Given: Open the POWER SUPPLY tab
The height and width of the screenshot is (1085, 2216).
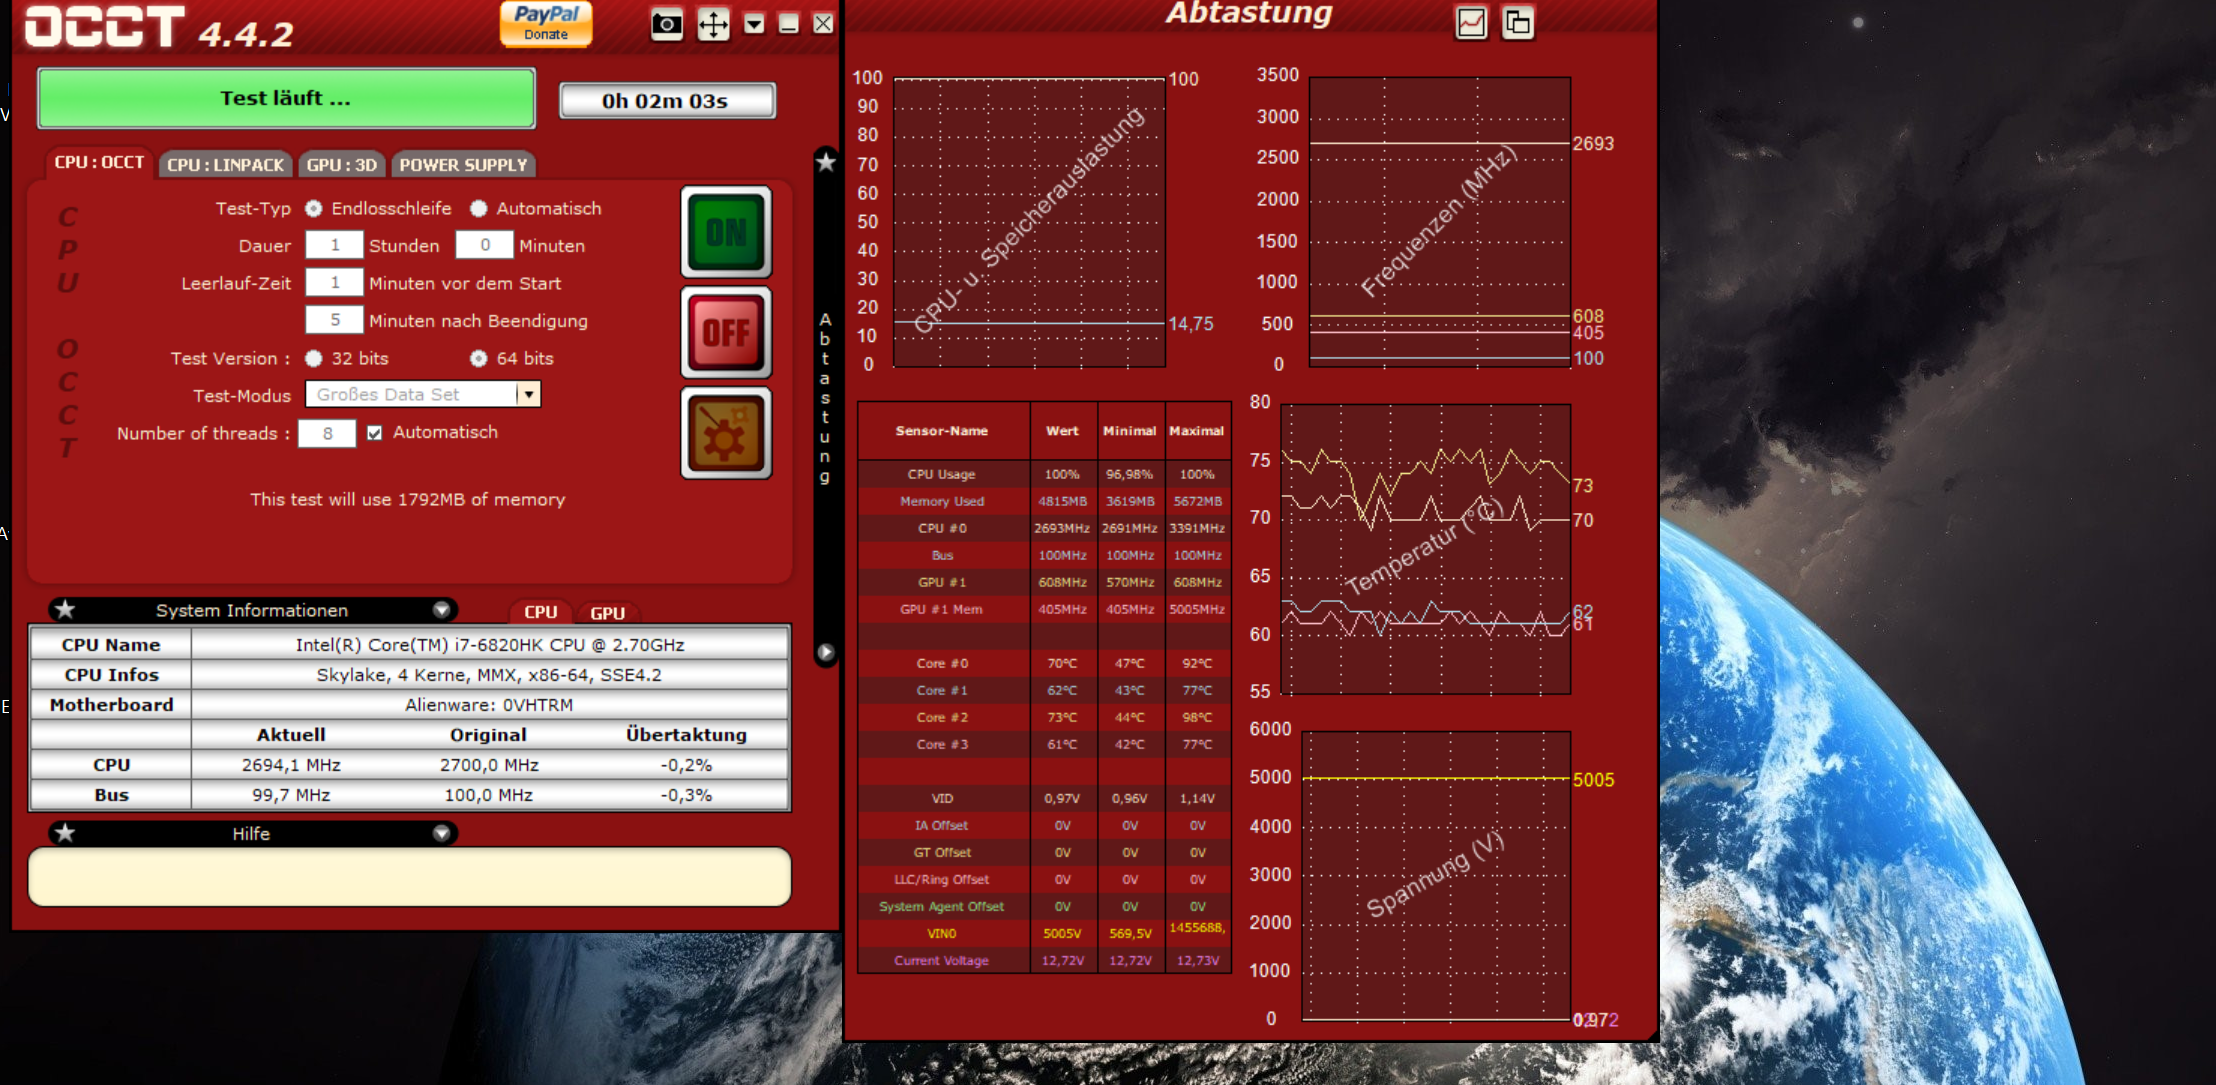Looking at the screenshot, I should click(x=463, y=165).
